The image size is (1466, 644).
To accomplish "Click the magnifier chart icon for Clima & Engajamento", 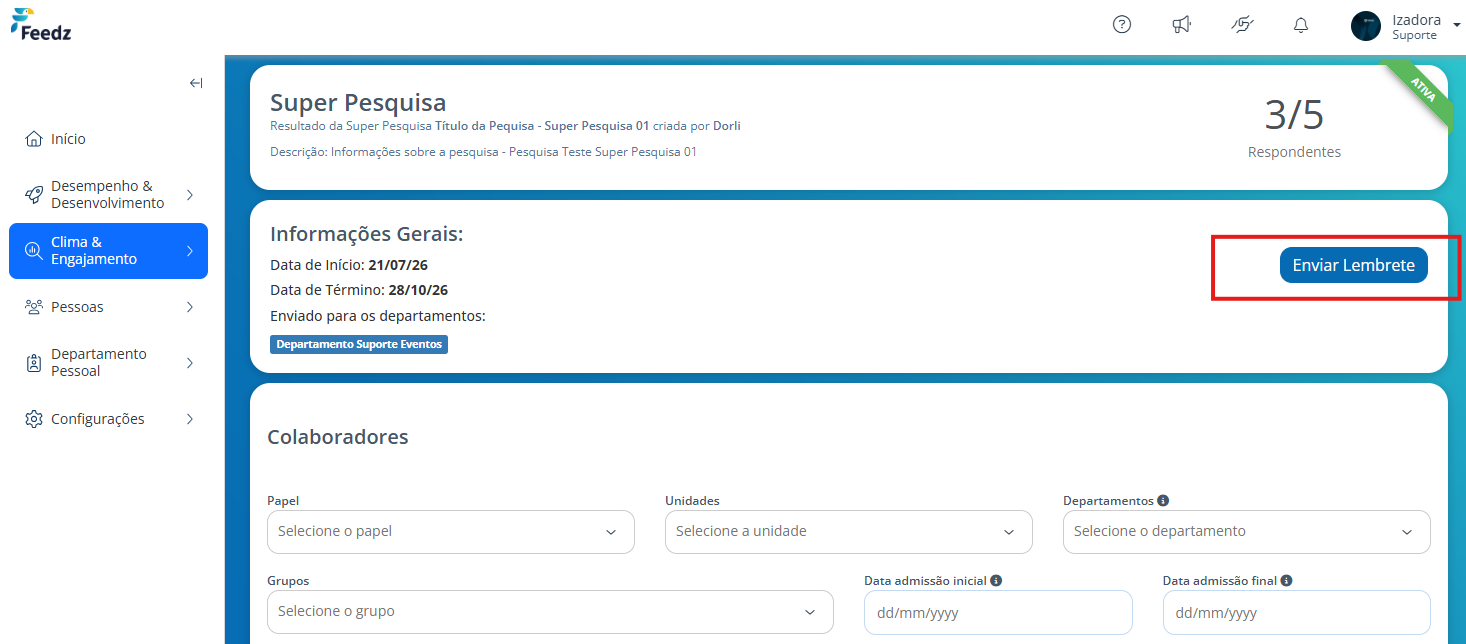I will tap(34, 251).
